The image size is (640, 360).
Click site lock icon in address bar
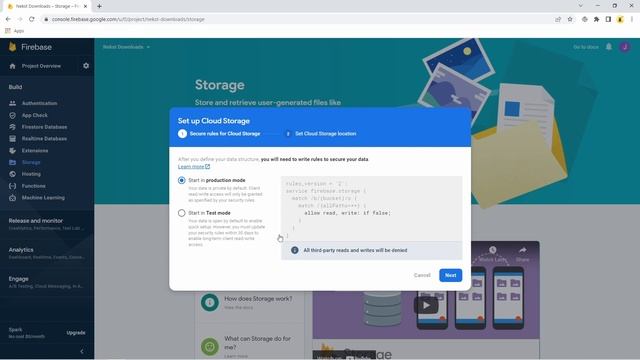click(x=46, y=19)
